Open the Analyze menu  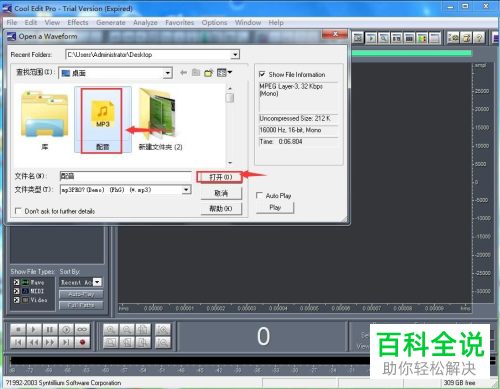point(145,23)
